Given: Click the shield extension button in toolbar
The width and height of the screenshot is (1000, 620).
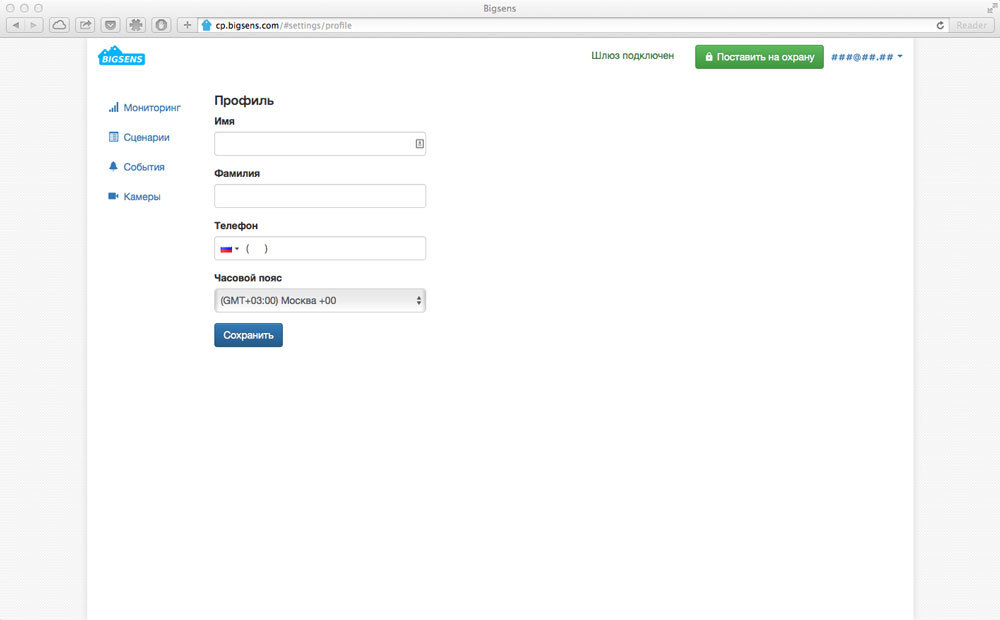Looking at the screenshot, I should (x=161, y=25).
